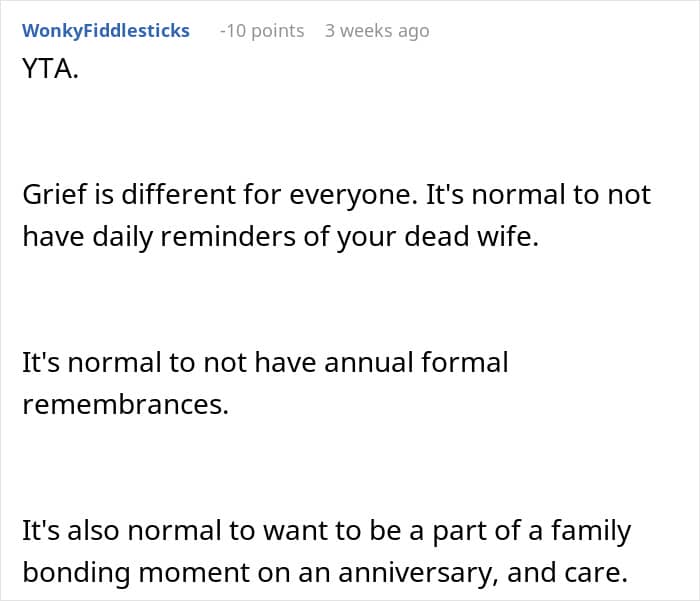Screen dimensions: 700x601
Task: Open WonkyFiddlesticks user profile link
Action: pyautogui.click(x=106, y=30)
